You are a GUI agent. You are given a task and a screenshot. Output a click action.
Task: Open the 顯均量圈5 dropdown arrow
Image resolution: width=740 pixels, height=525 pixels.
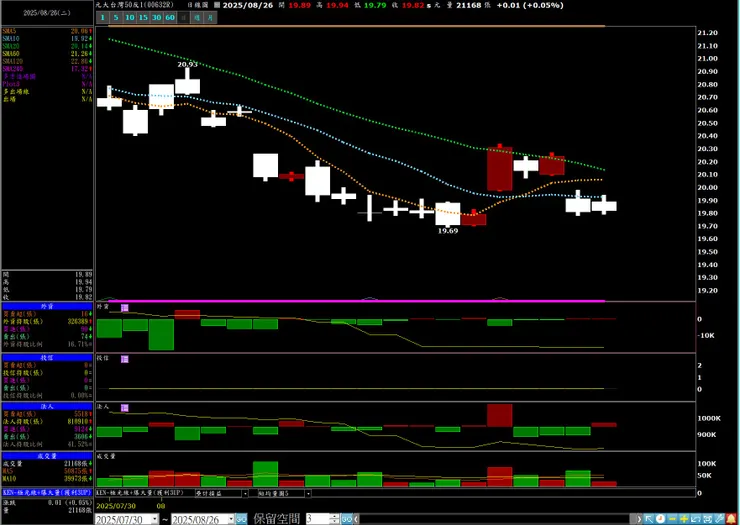point(308,493)
